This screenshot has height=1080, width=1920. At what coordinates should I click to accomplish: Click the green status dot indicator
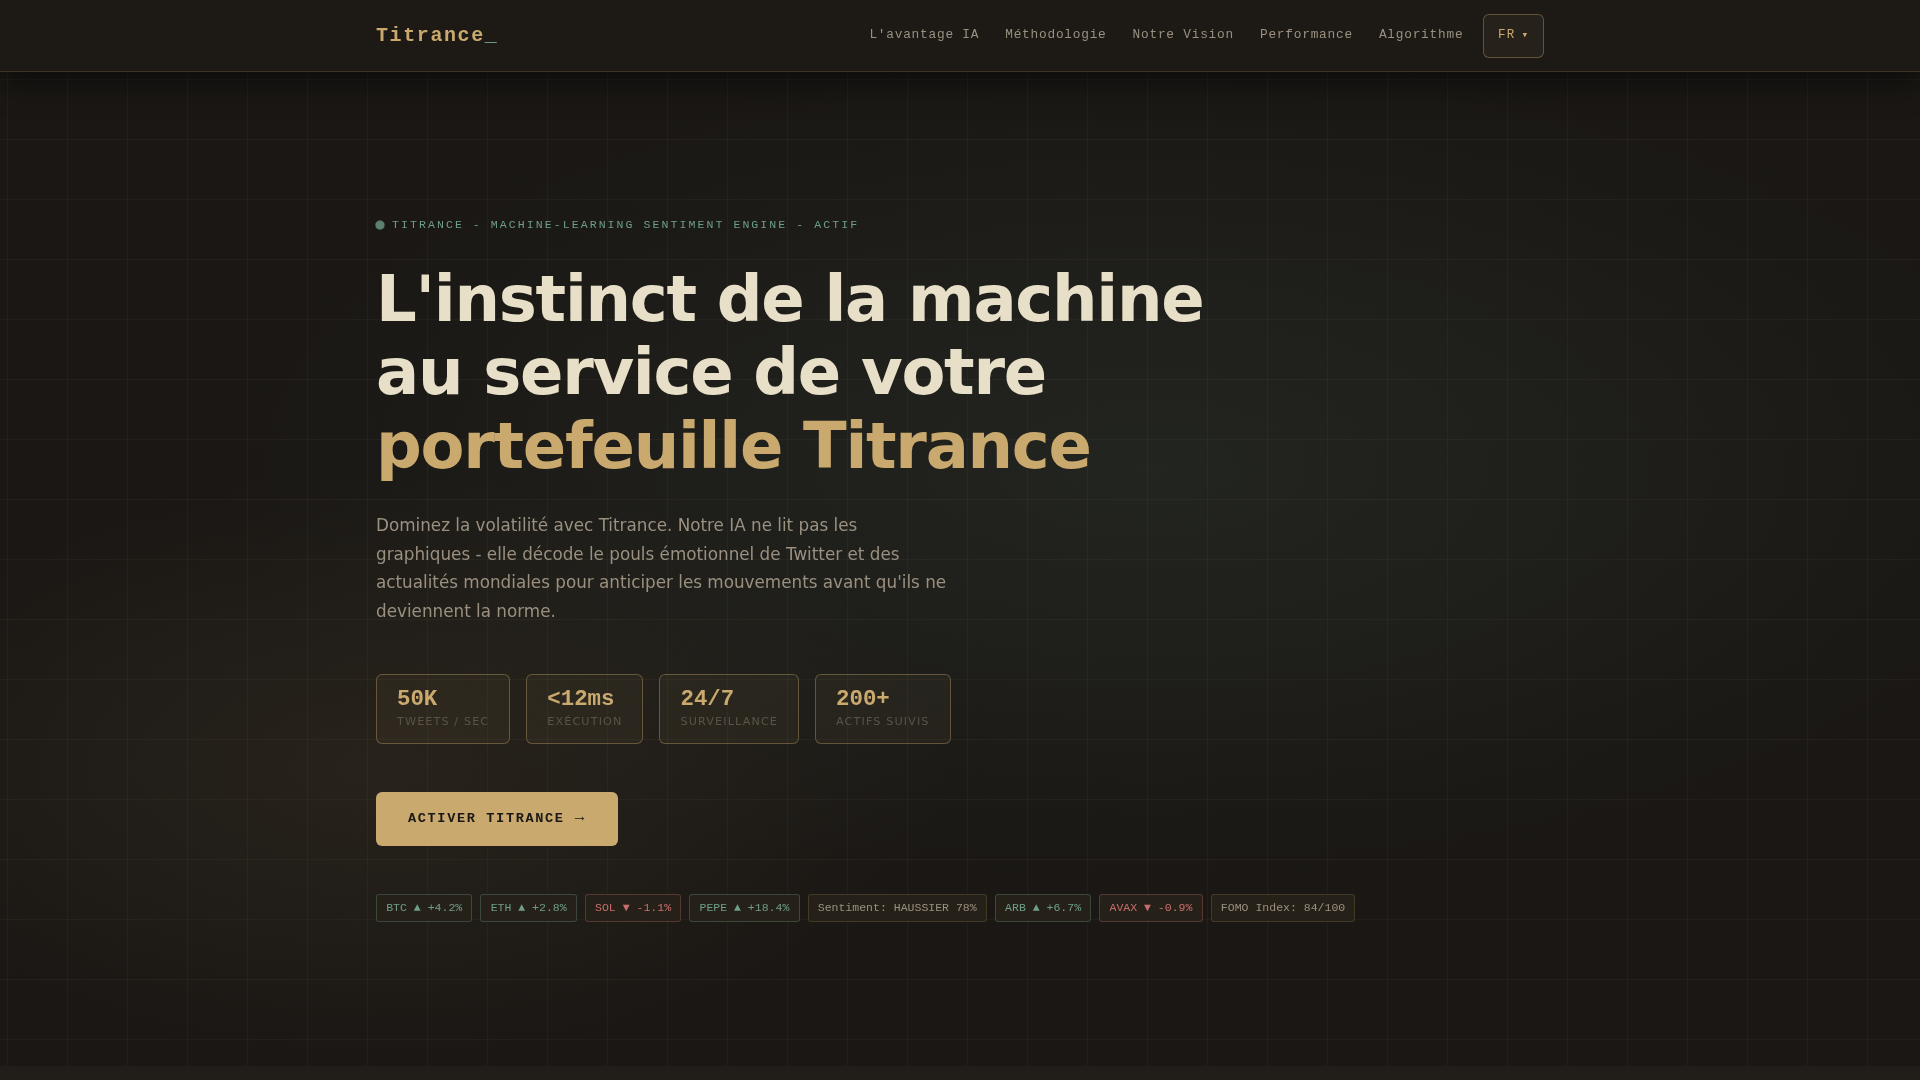[380, 225]
